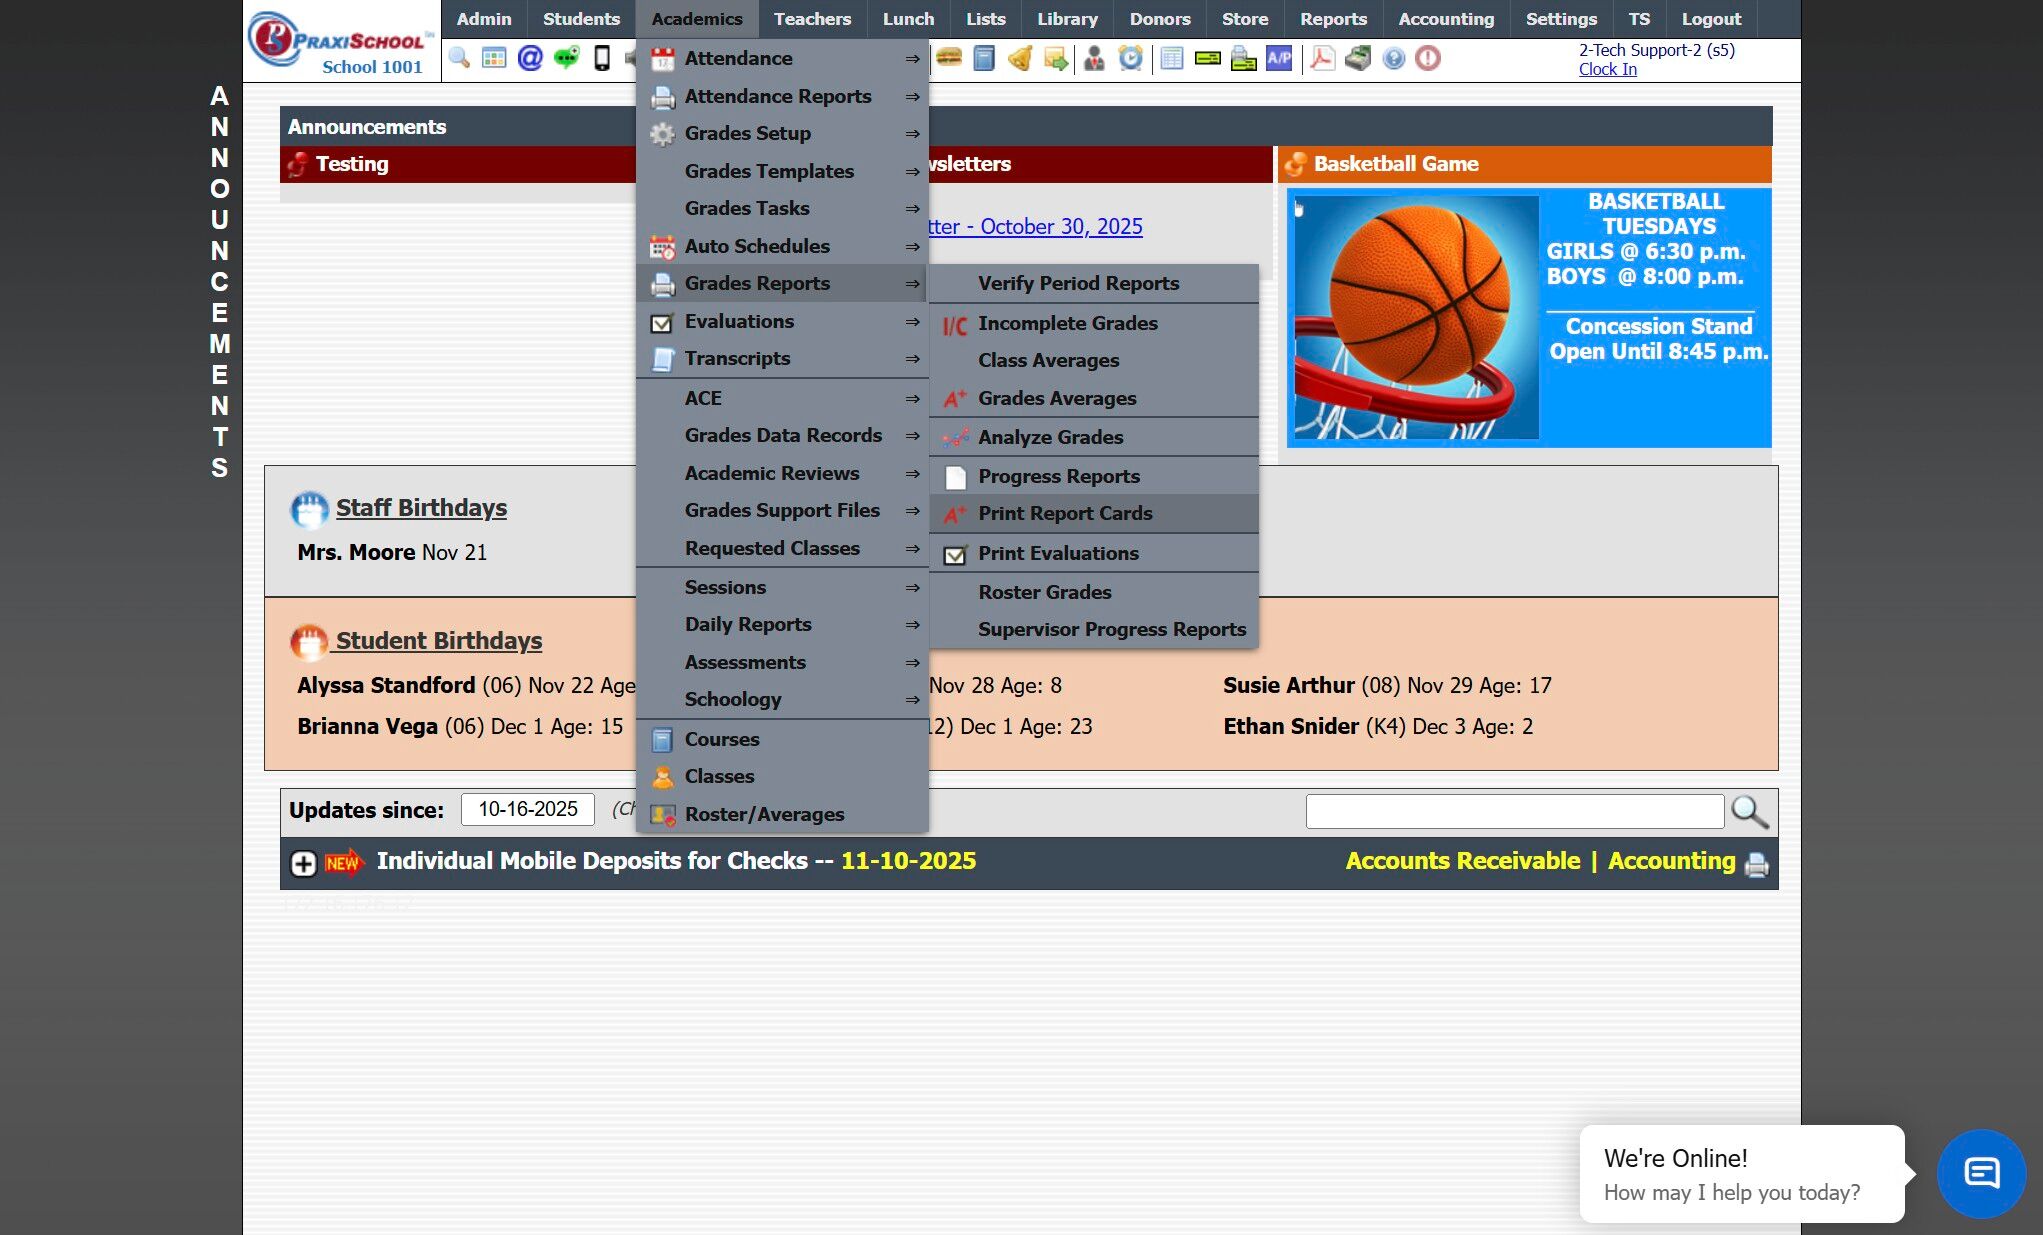Expand the Individual Mobile Deposits plus icon
This screenshot has height=1235, width=2043.
[303, 863]
